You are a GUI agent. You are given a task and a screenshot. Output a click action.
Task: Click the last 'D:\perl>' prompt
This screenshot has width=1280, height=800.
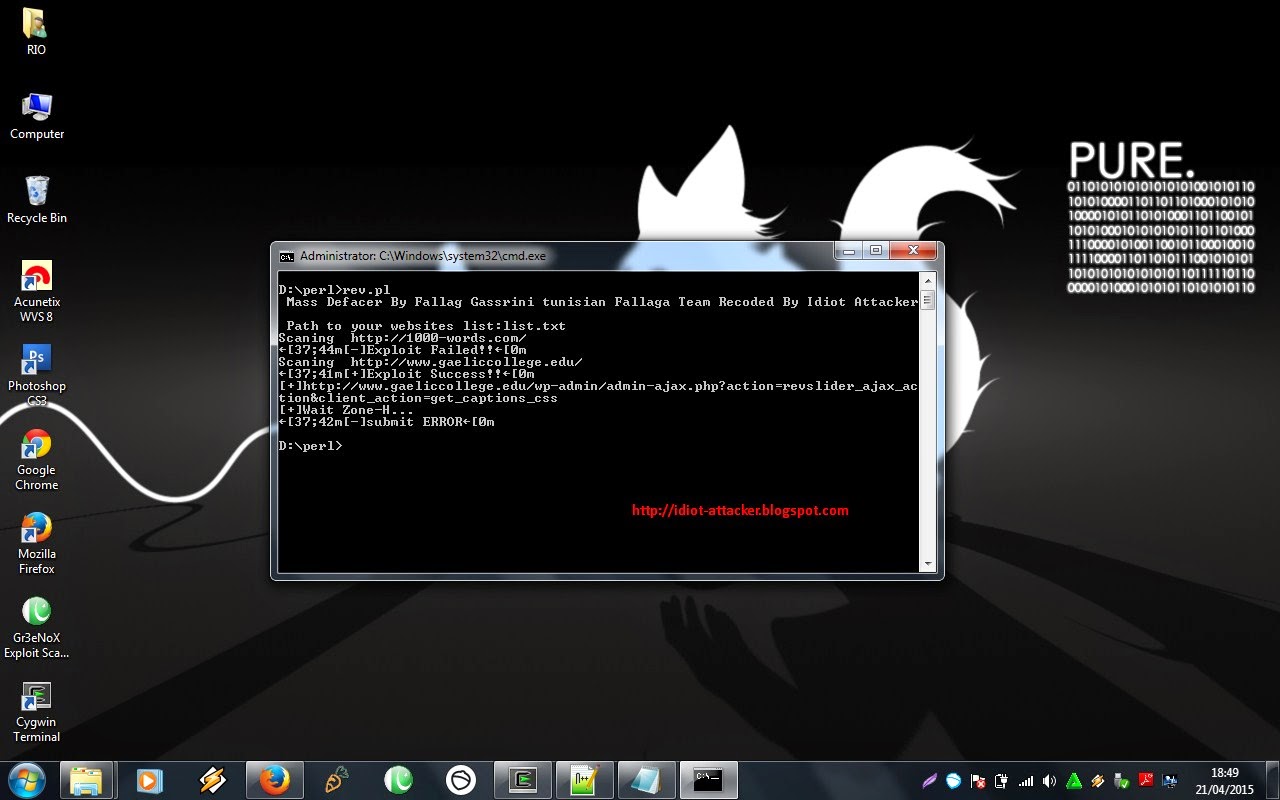[310, 446]
